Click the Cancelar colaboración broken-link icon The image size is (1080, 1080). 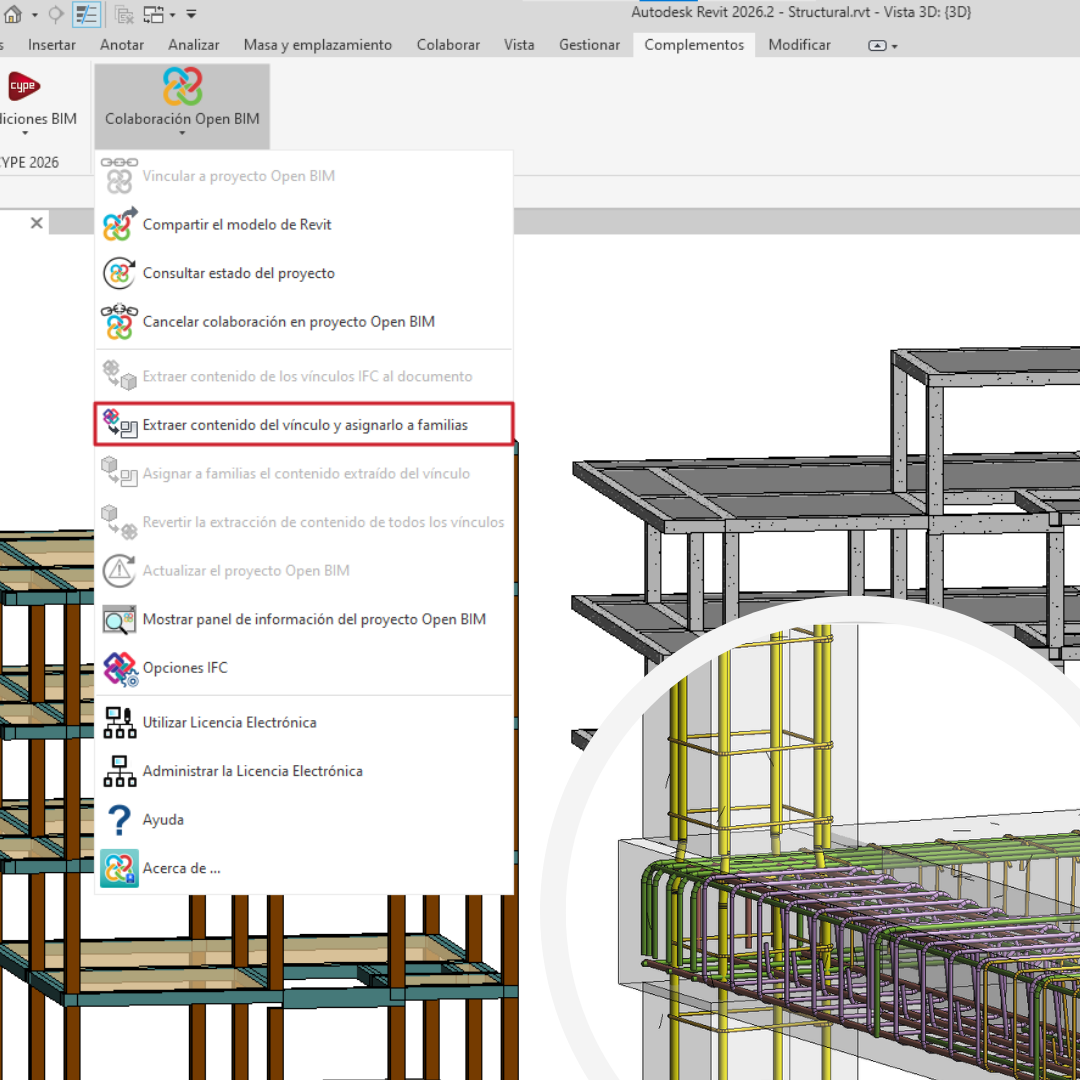point(119,322)
